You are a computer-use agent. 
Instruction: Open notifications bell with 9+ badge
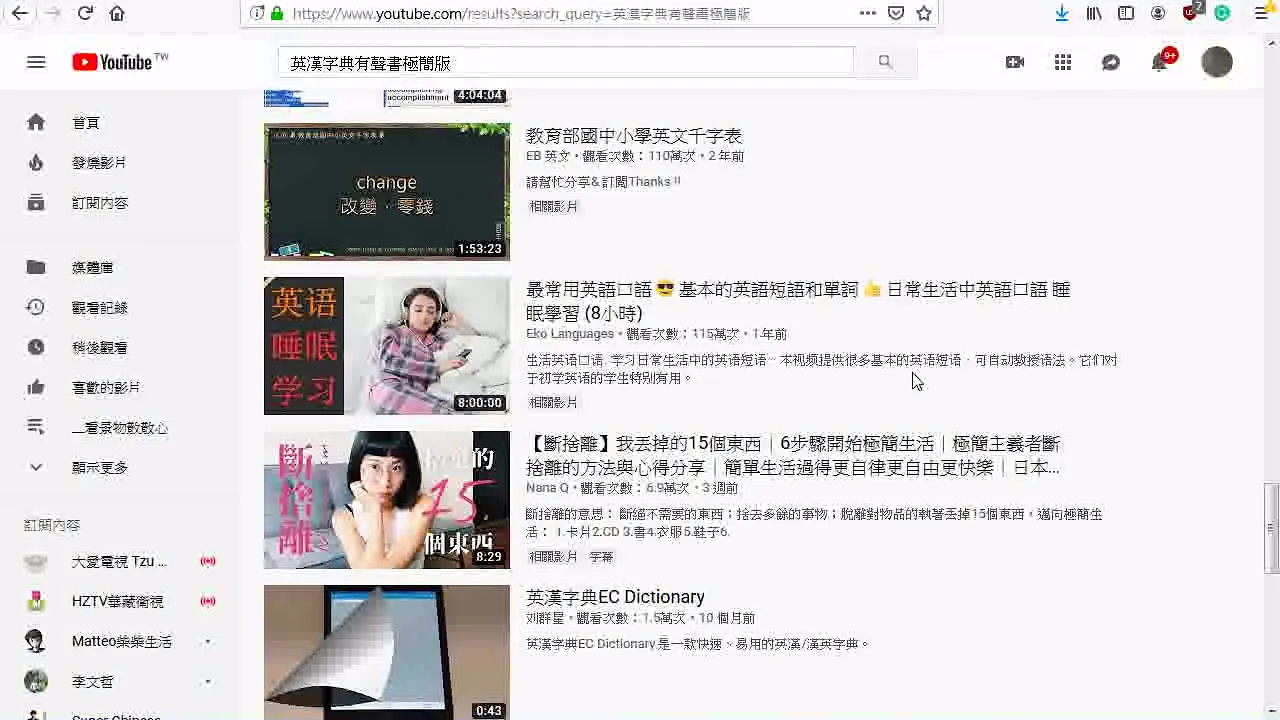[x=1160, y=62]
